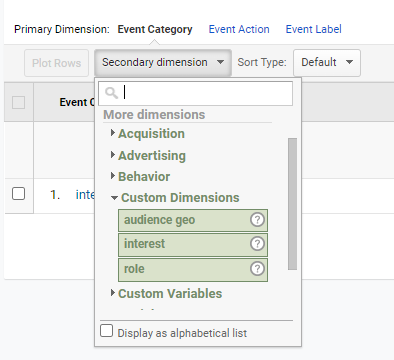
Task: Expand the Behavior group
Action: (140, 177)
